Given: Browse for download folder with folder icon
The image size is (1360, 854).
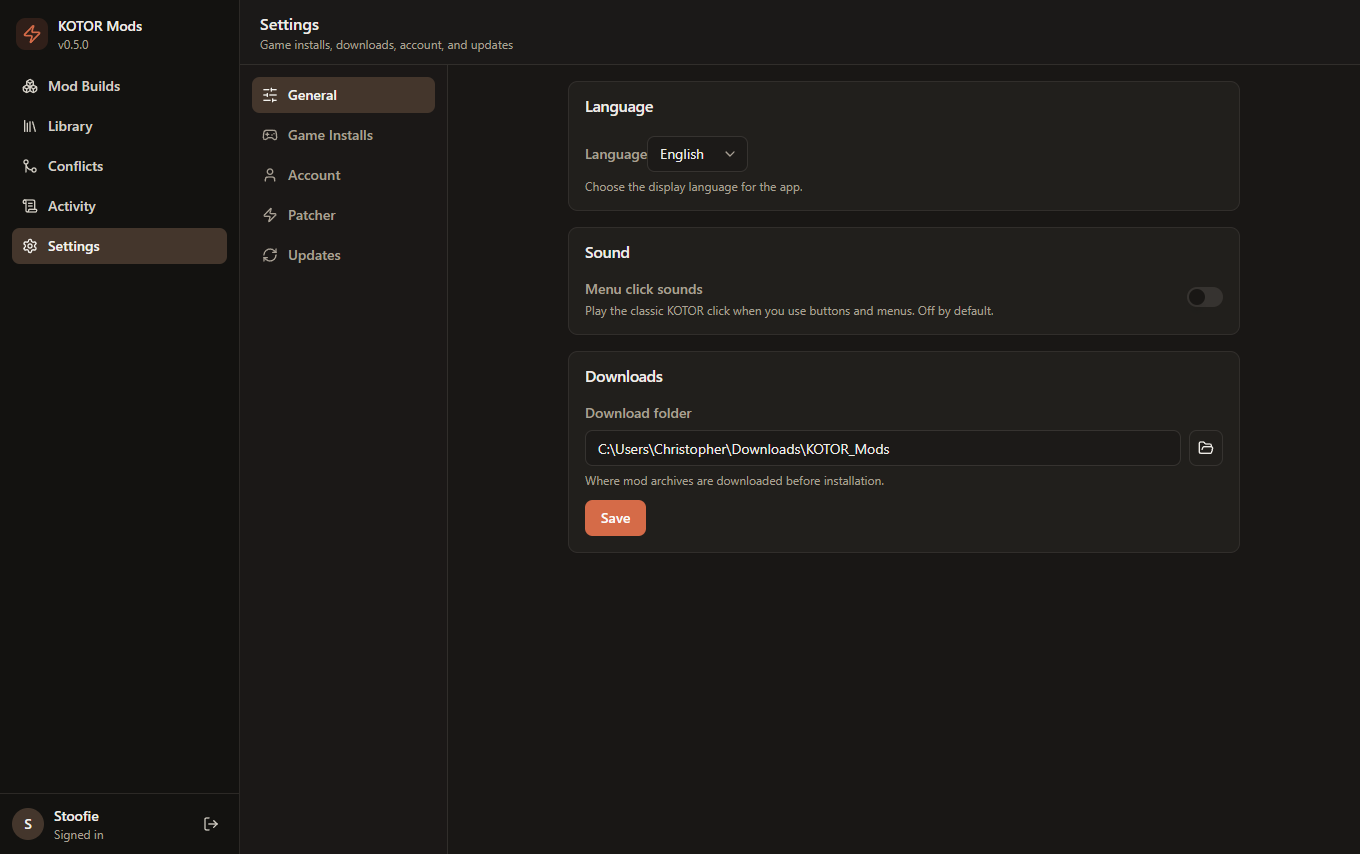Looking at the screenshot, I should [x=1206, y=448].
